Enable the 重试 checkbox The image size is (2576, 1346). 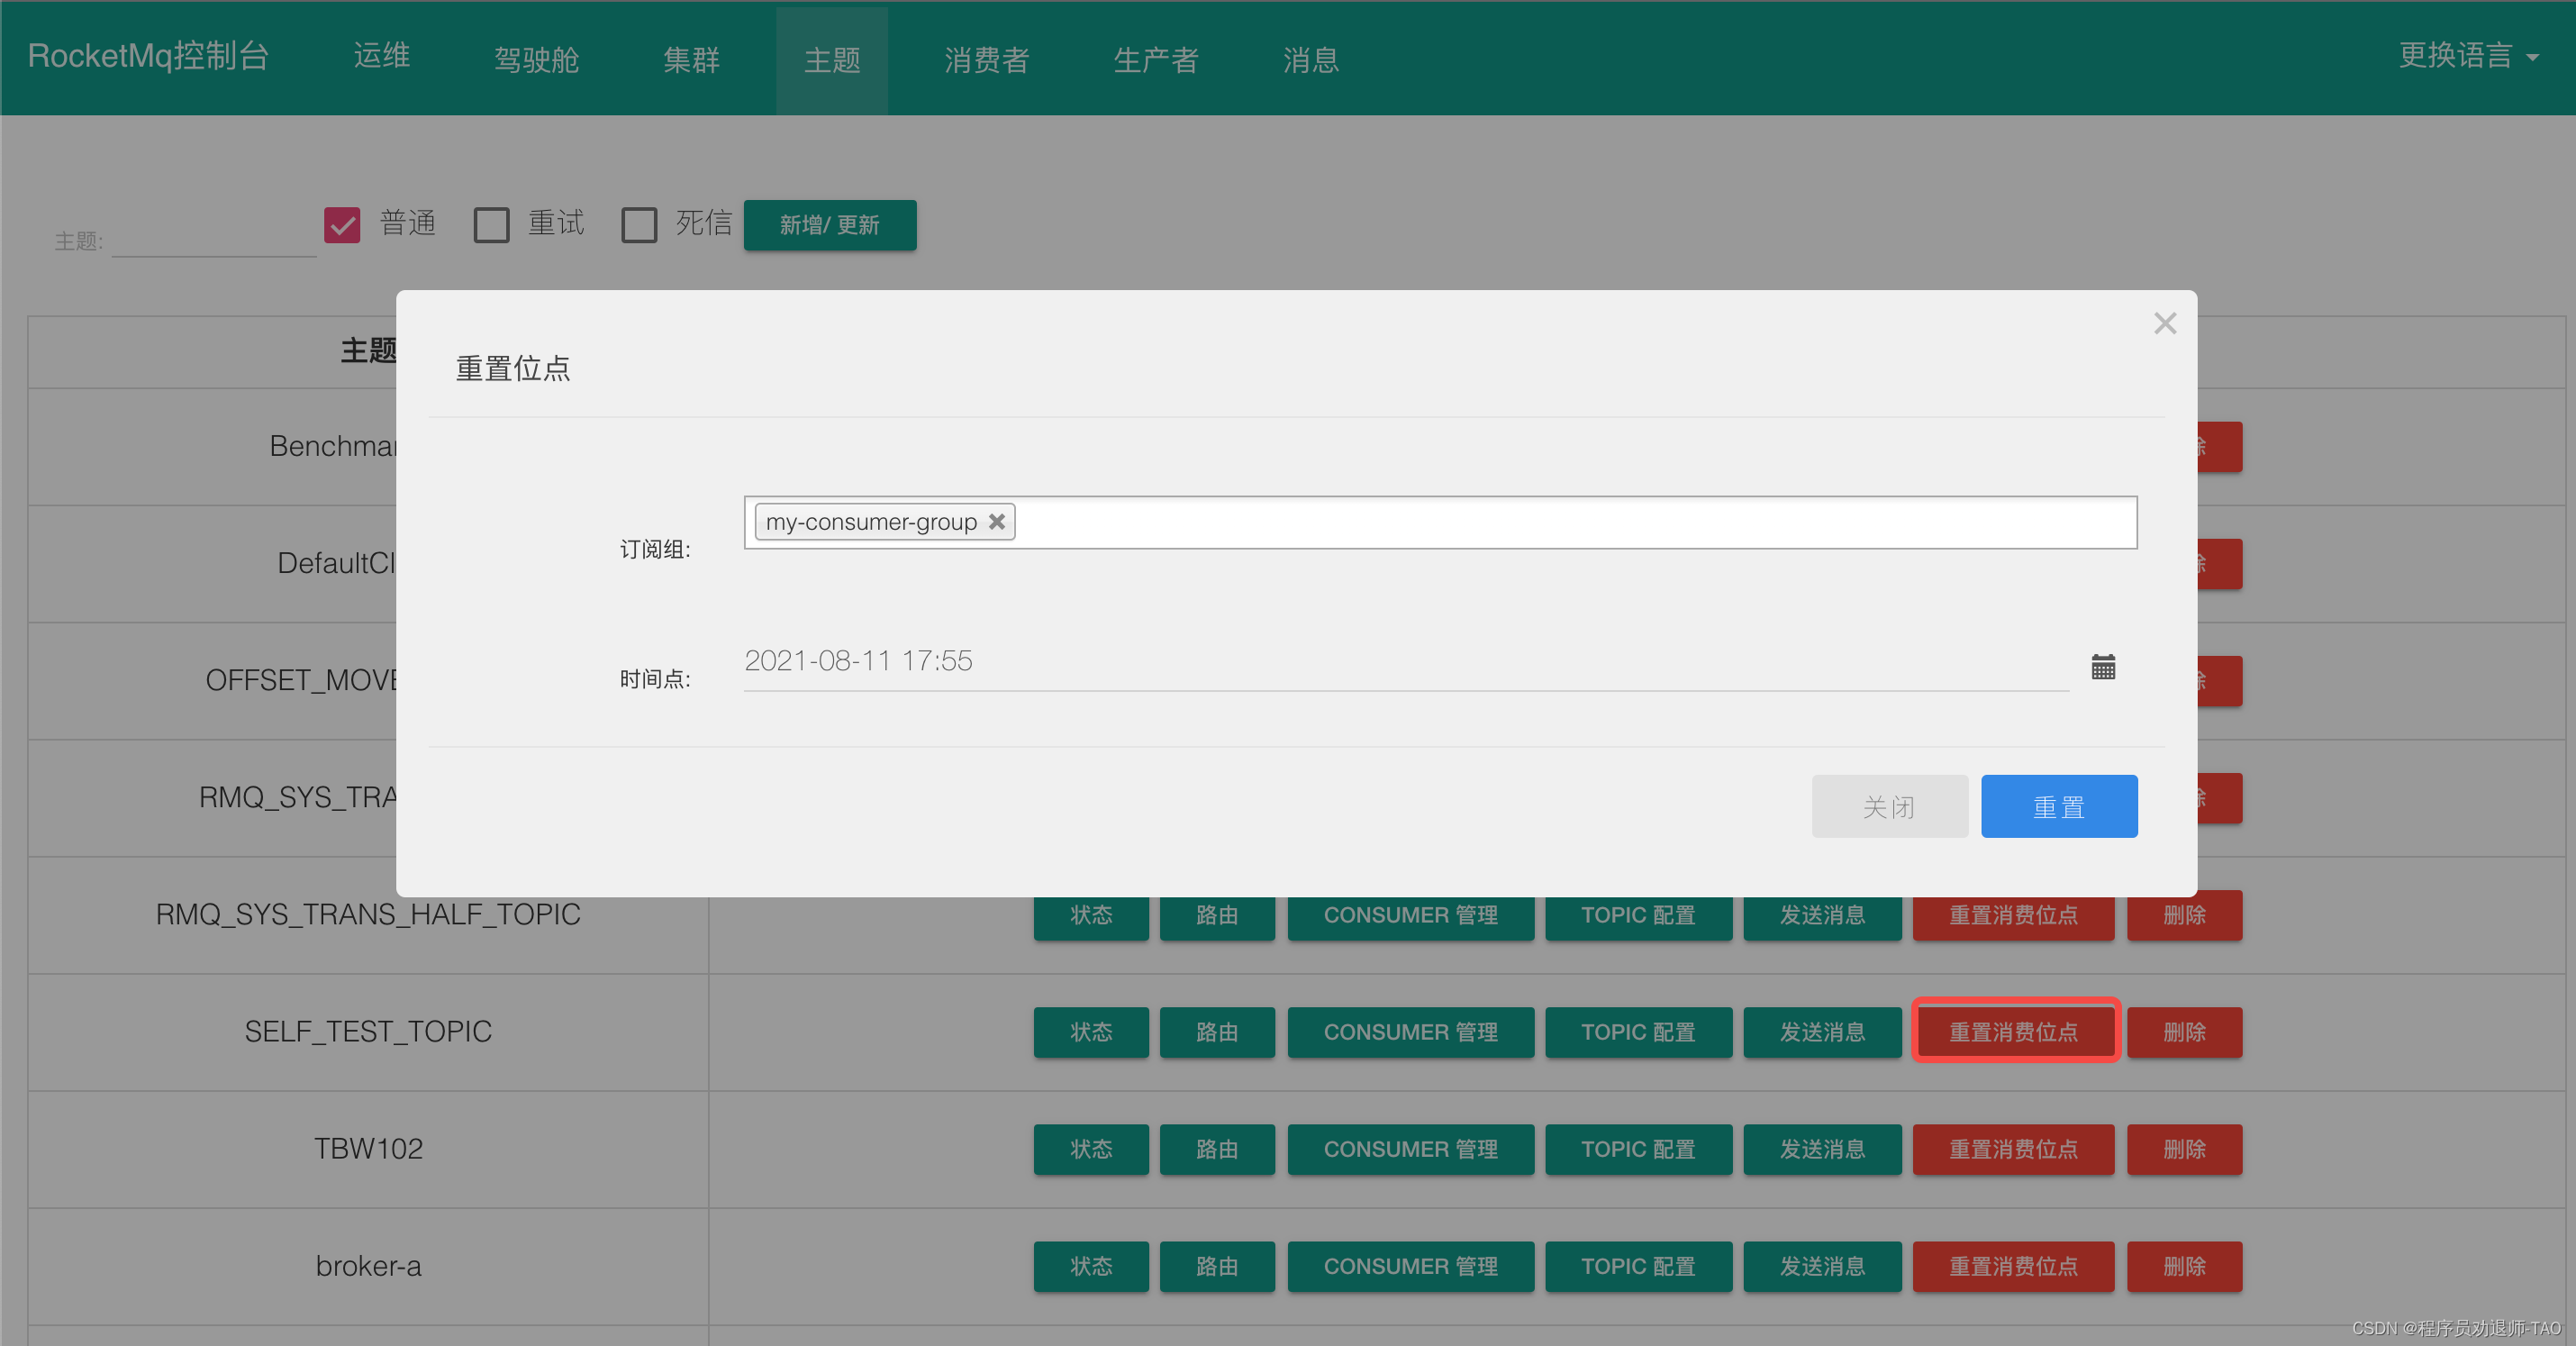click(x=491, y=224)
